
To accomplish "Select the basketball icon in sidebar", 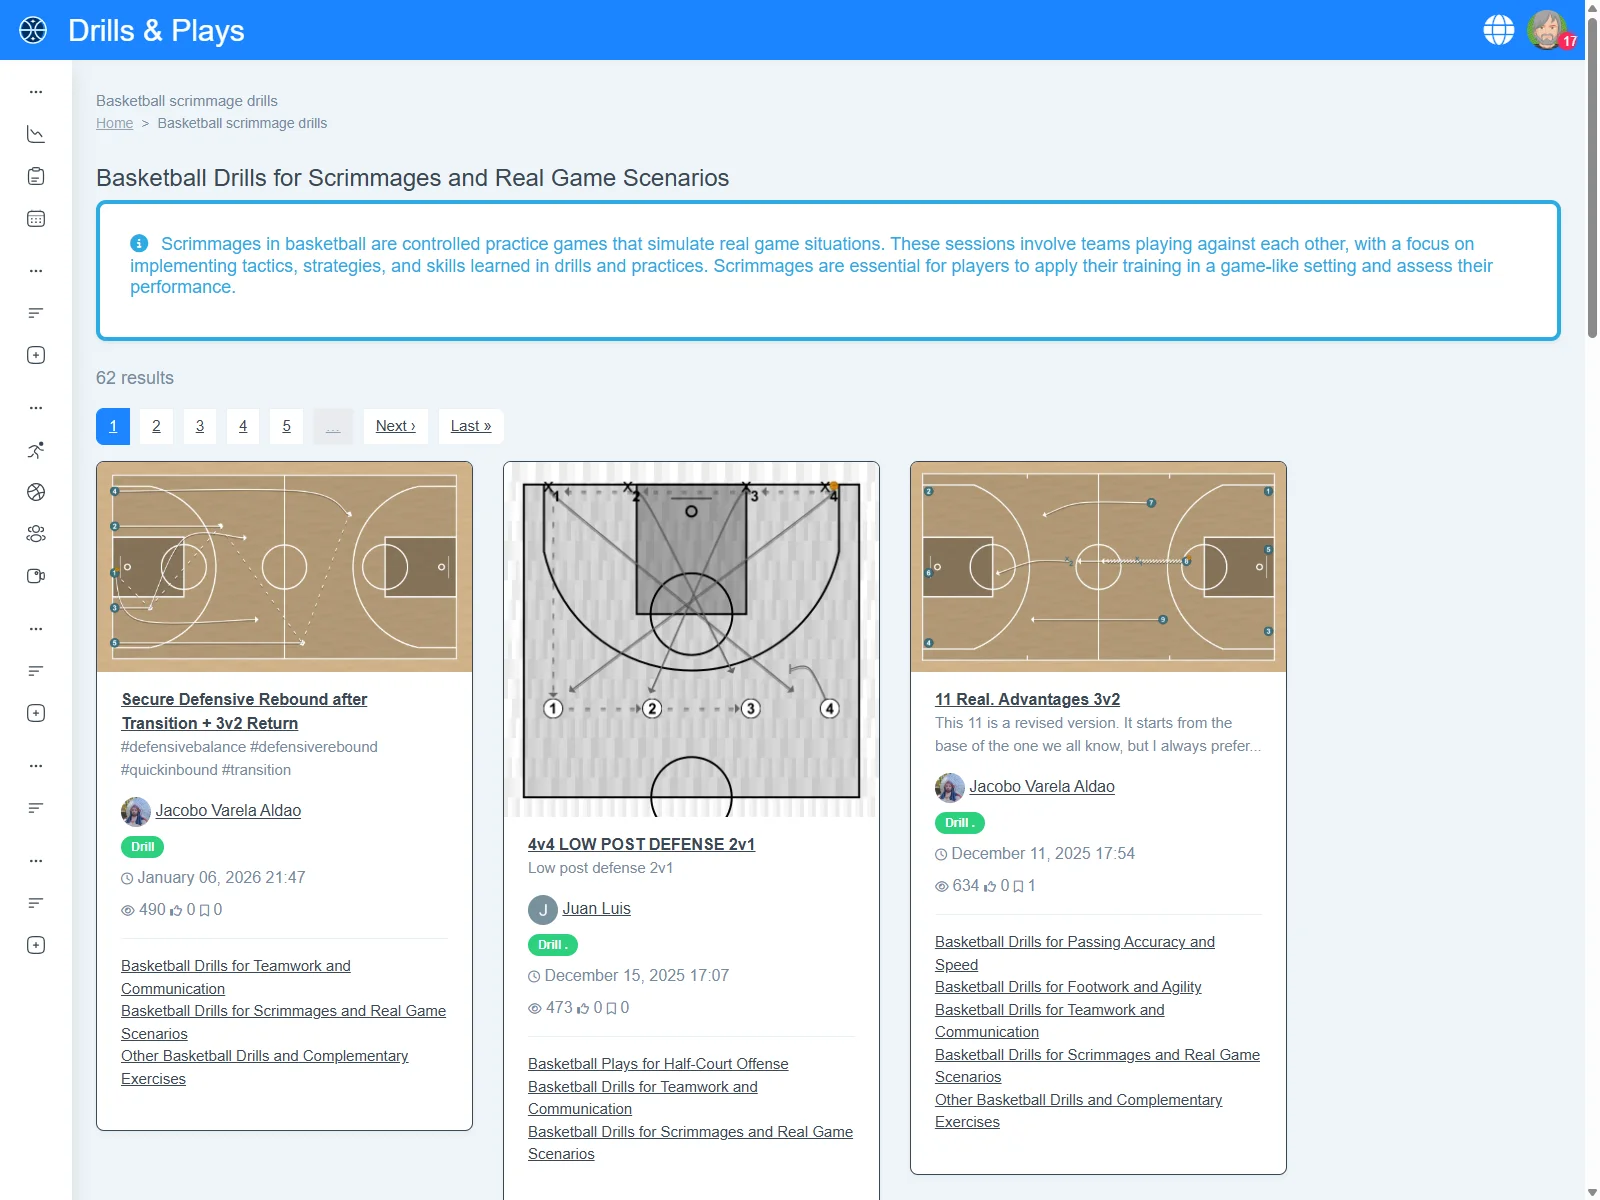I will 36,492.
